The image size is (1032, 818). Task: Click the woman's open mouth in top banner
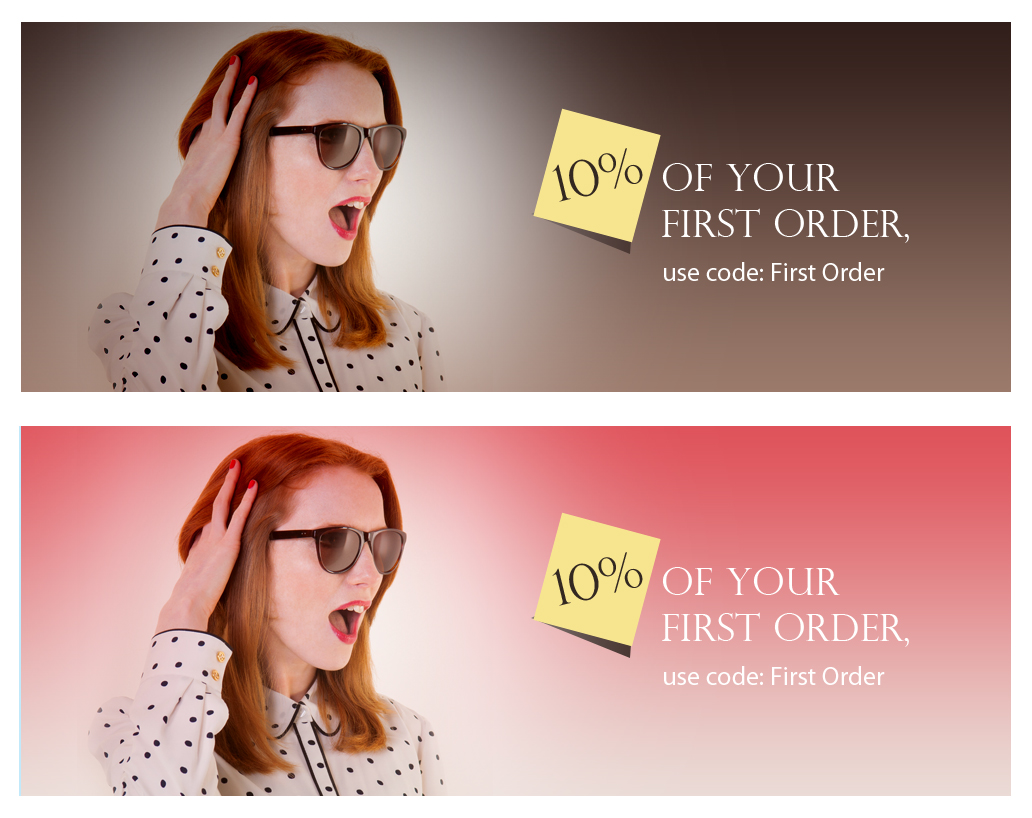(348, 216)
